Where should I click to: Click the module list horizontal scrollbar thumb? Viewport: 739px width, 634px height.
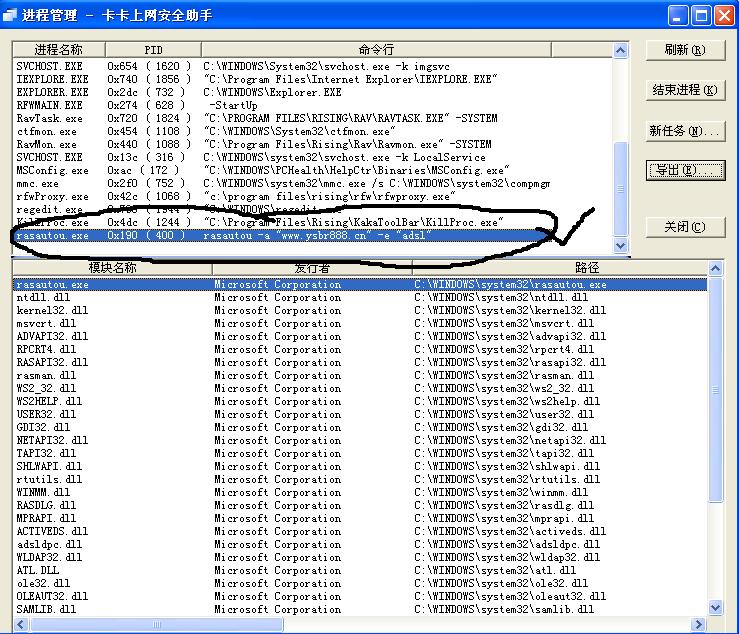pyautogui.click(x=157, y=625)
